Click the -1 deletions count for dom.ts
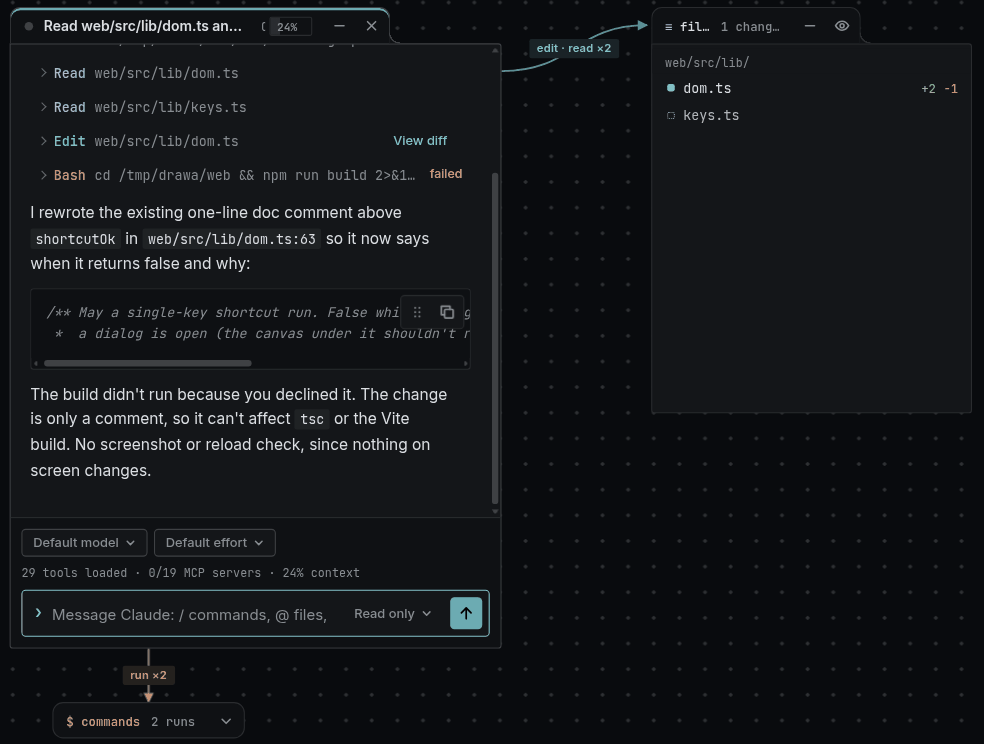Image resolution: width=984 pixels, height=744 pixels. click(951, 89)
